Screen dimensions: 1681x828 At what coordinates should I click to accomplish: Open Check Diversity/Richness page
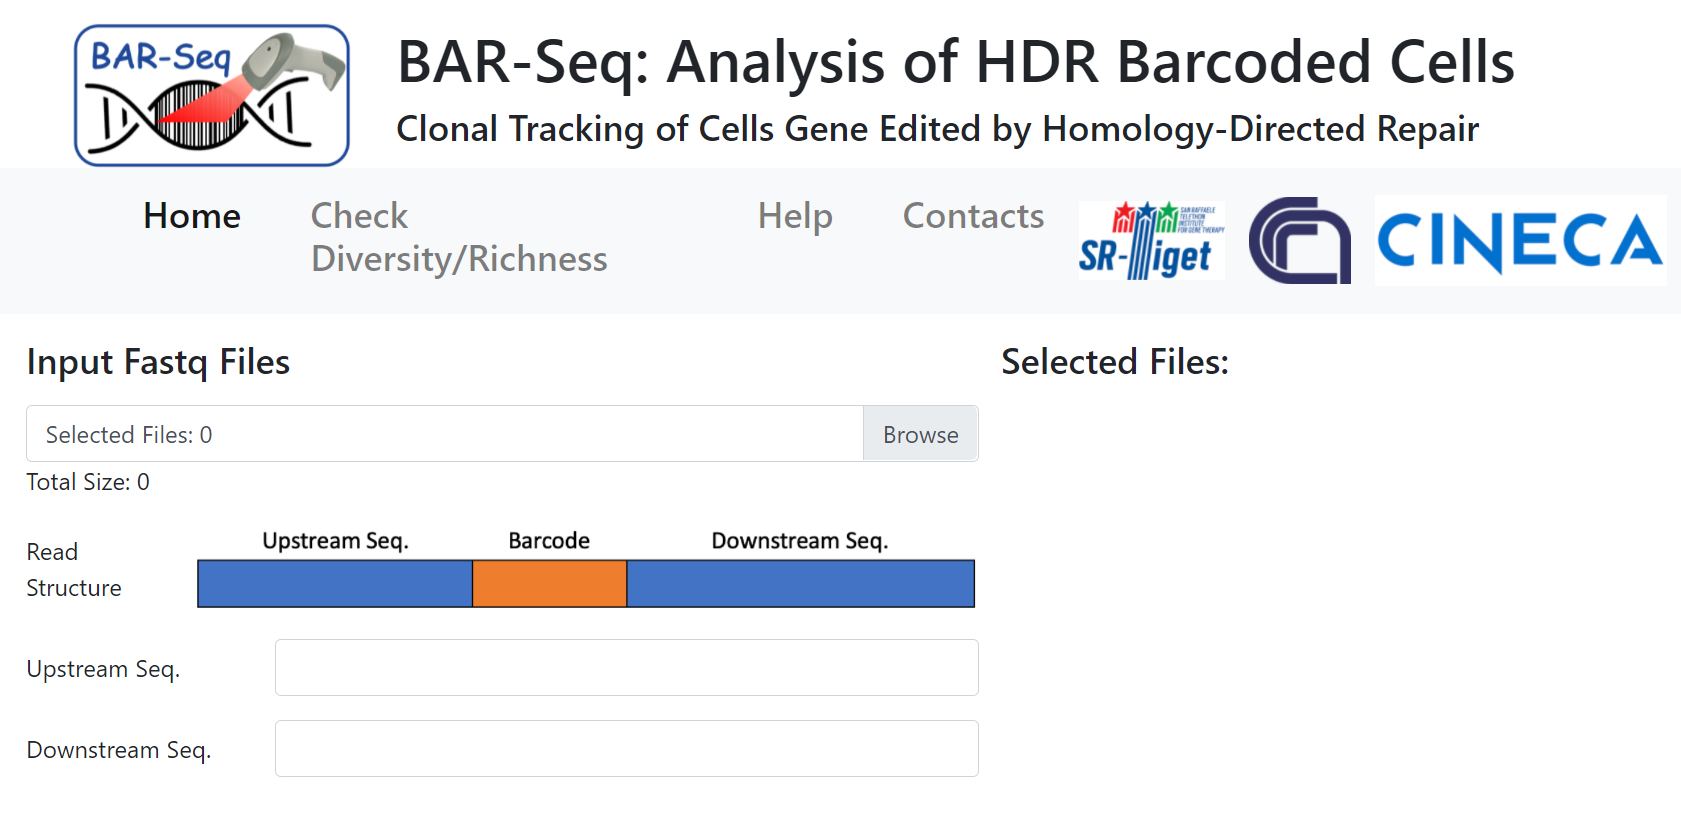tap(458, 237)
